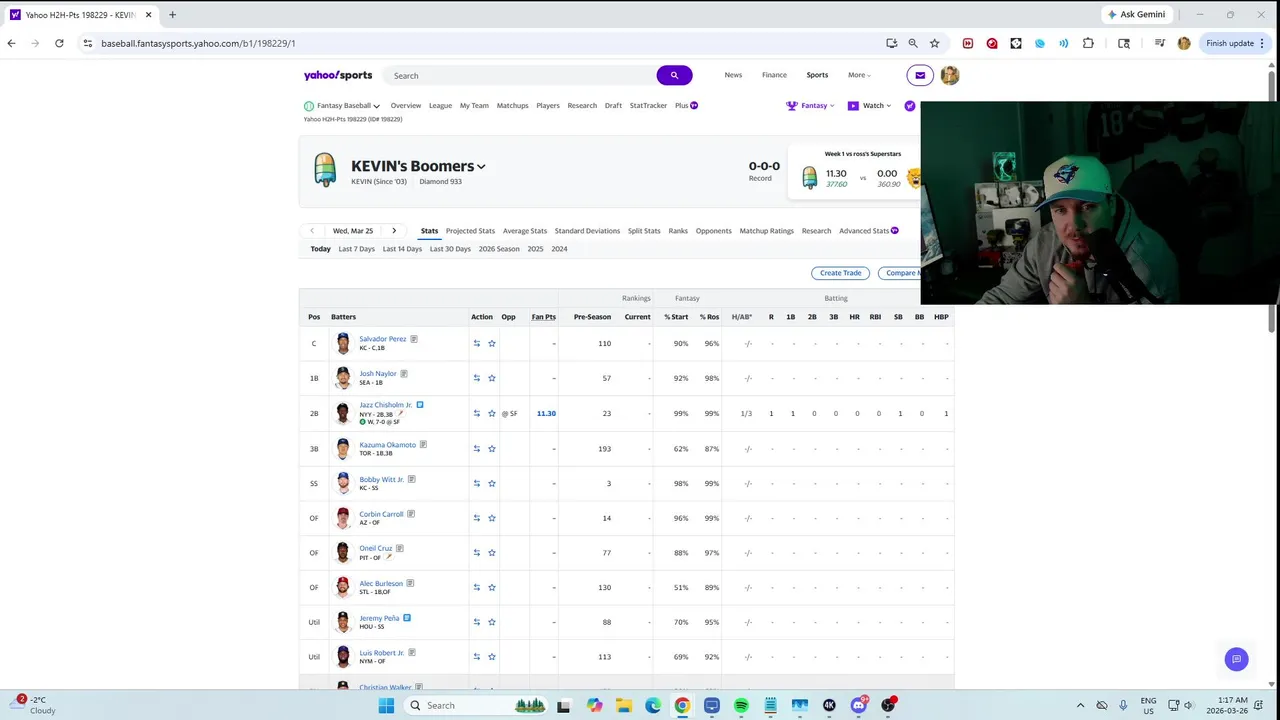Click the trade icon for Kazuma Okamoto
The width and height of the screenshot is (1280, 720).
(477, 448)
